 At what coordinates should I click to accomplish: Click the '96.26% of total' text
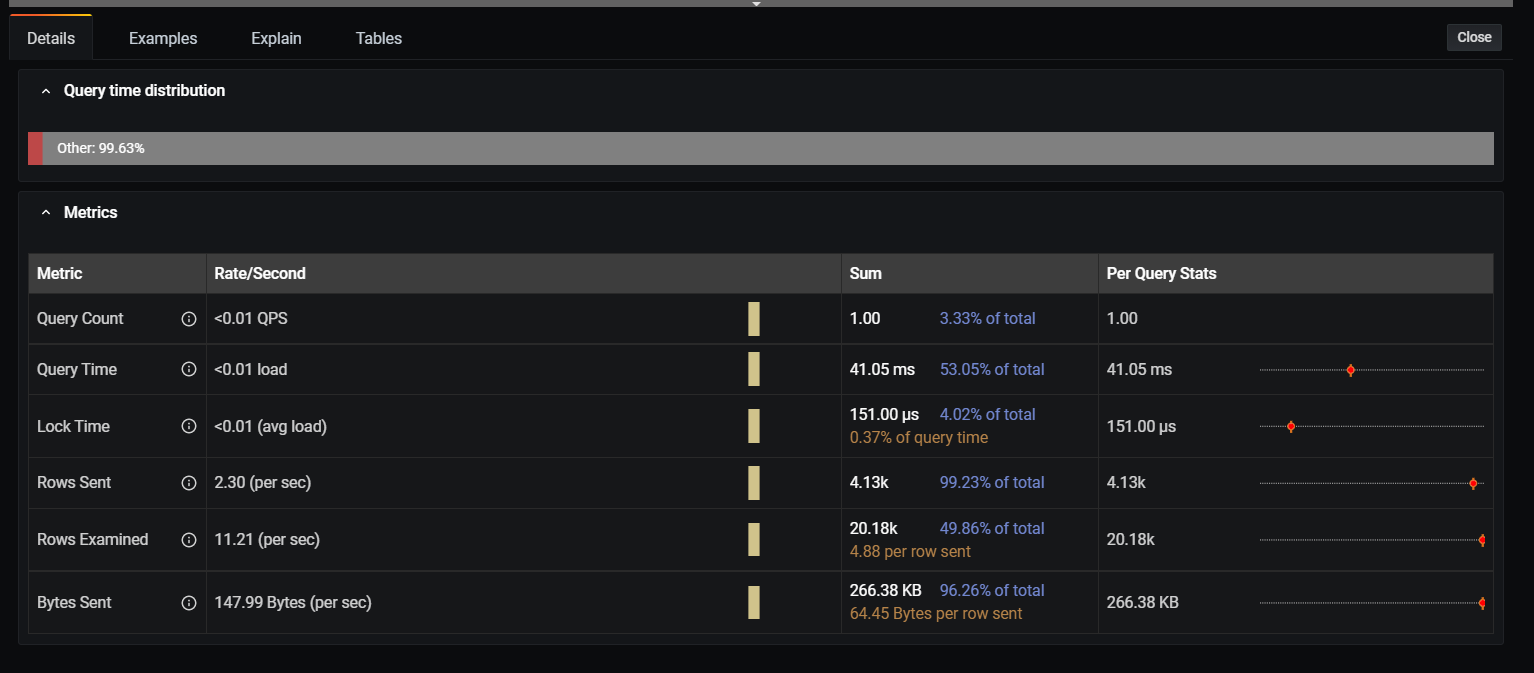click(992, 590)
